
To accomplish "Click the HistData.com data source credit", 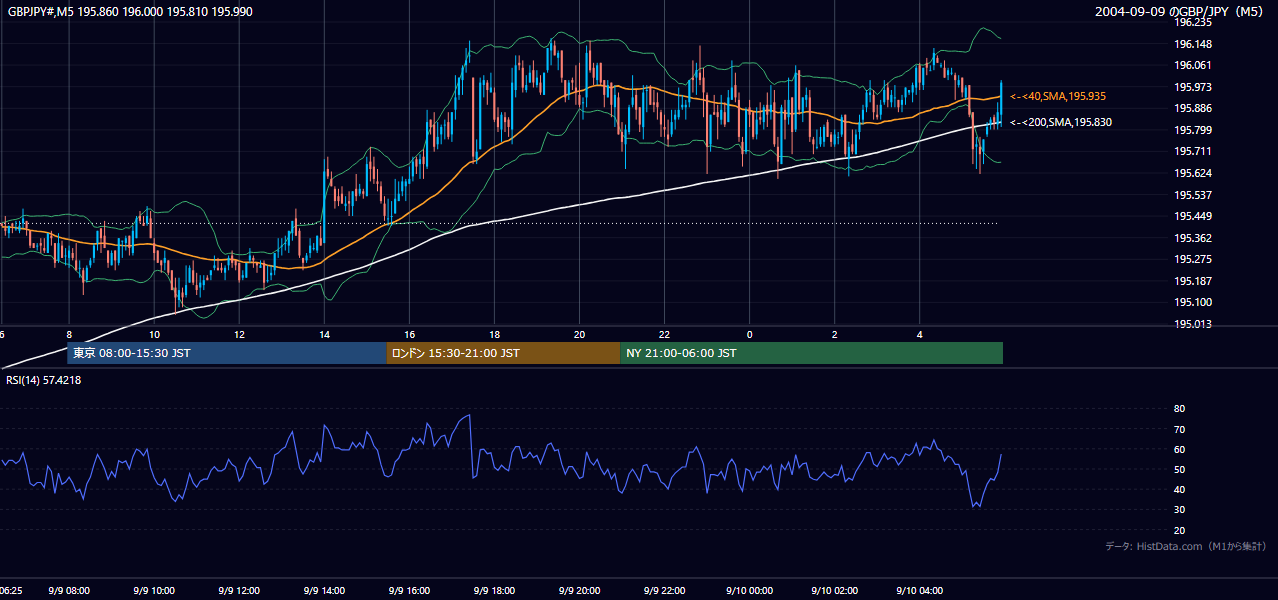I will (1186, 546).
